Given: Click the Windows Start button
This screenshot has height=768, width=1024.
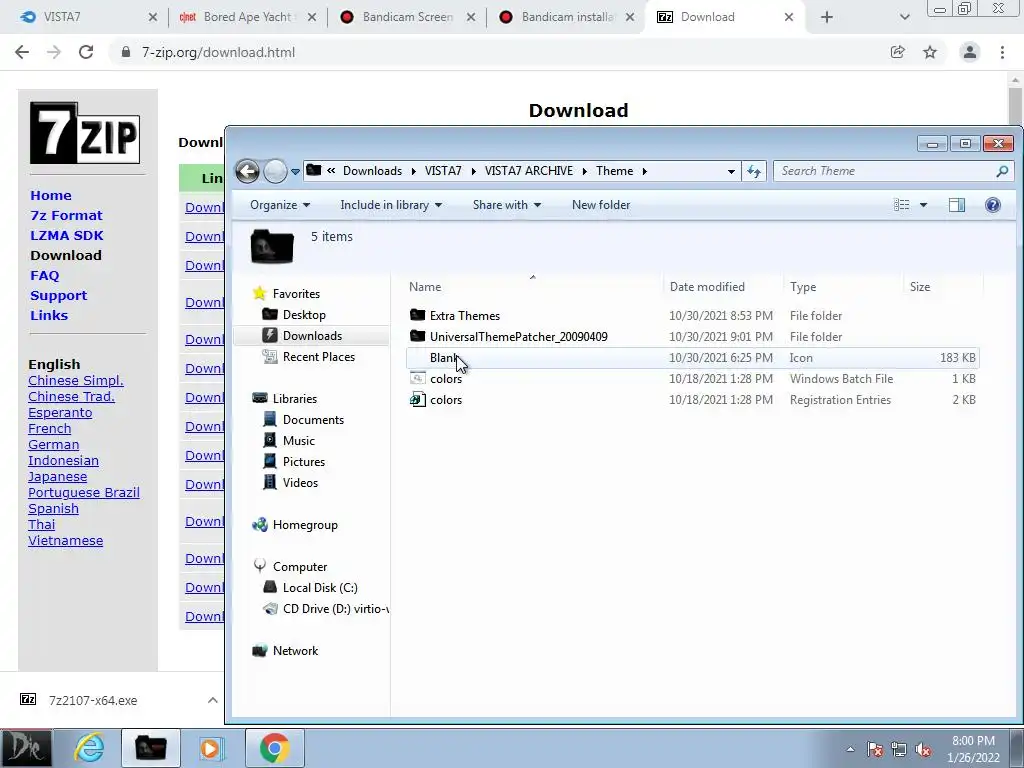Looking at the screenshot, I should pos(25,748).
